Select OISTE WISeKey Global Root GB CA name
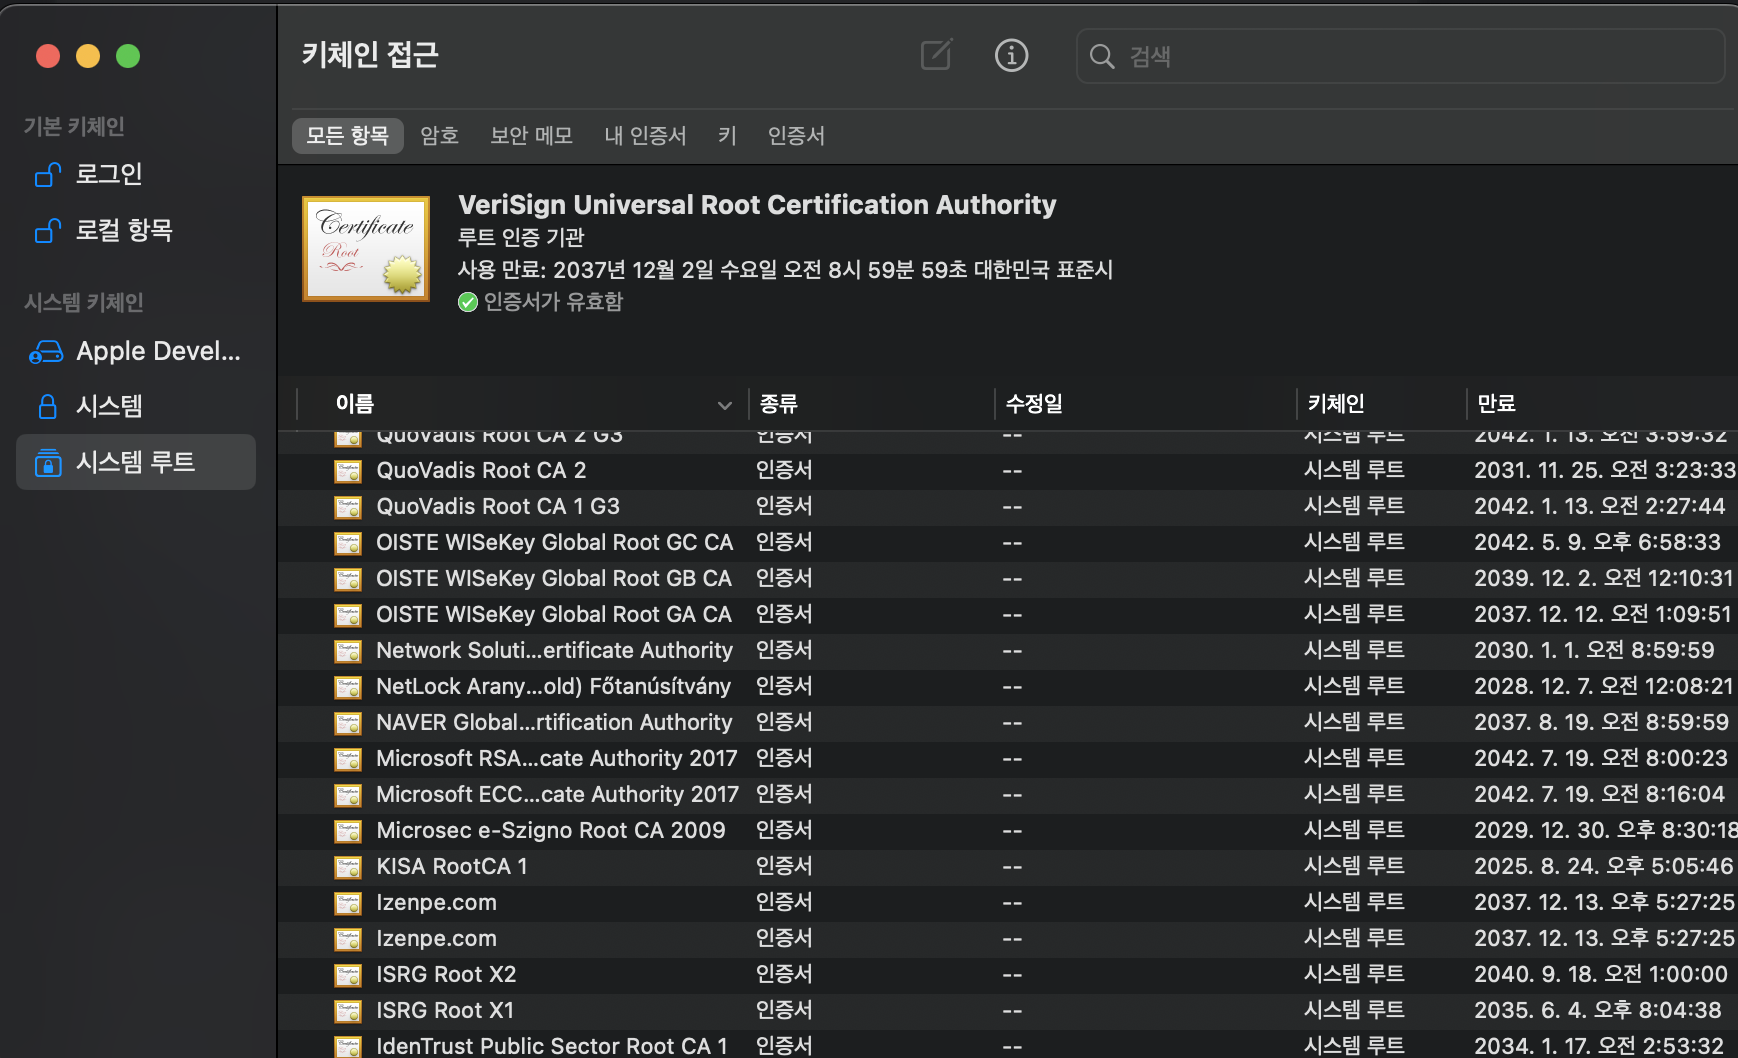 pos(554,578)
